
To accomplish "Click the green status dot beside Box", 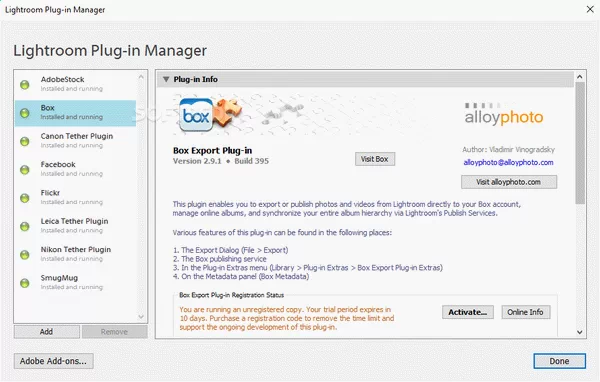I will point(24,113).
